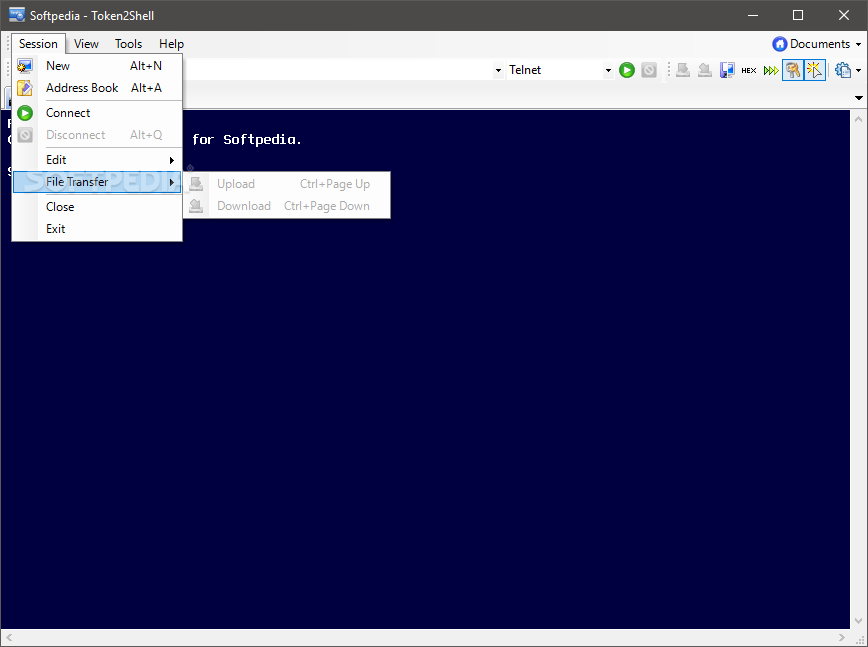
Task: Click the Documents home icon
Action: coord(779,44)
